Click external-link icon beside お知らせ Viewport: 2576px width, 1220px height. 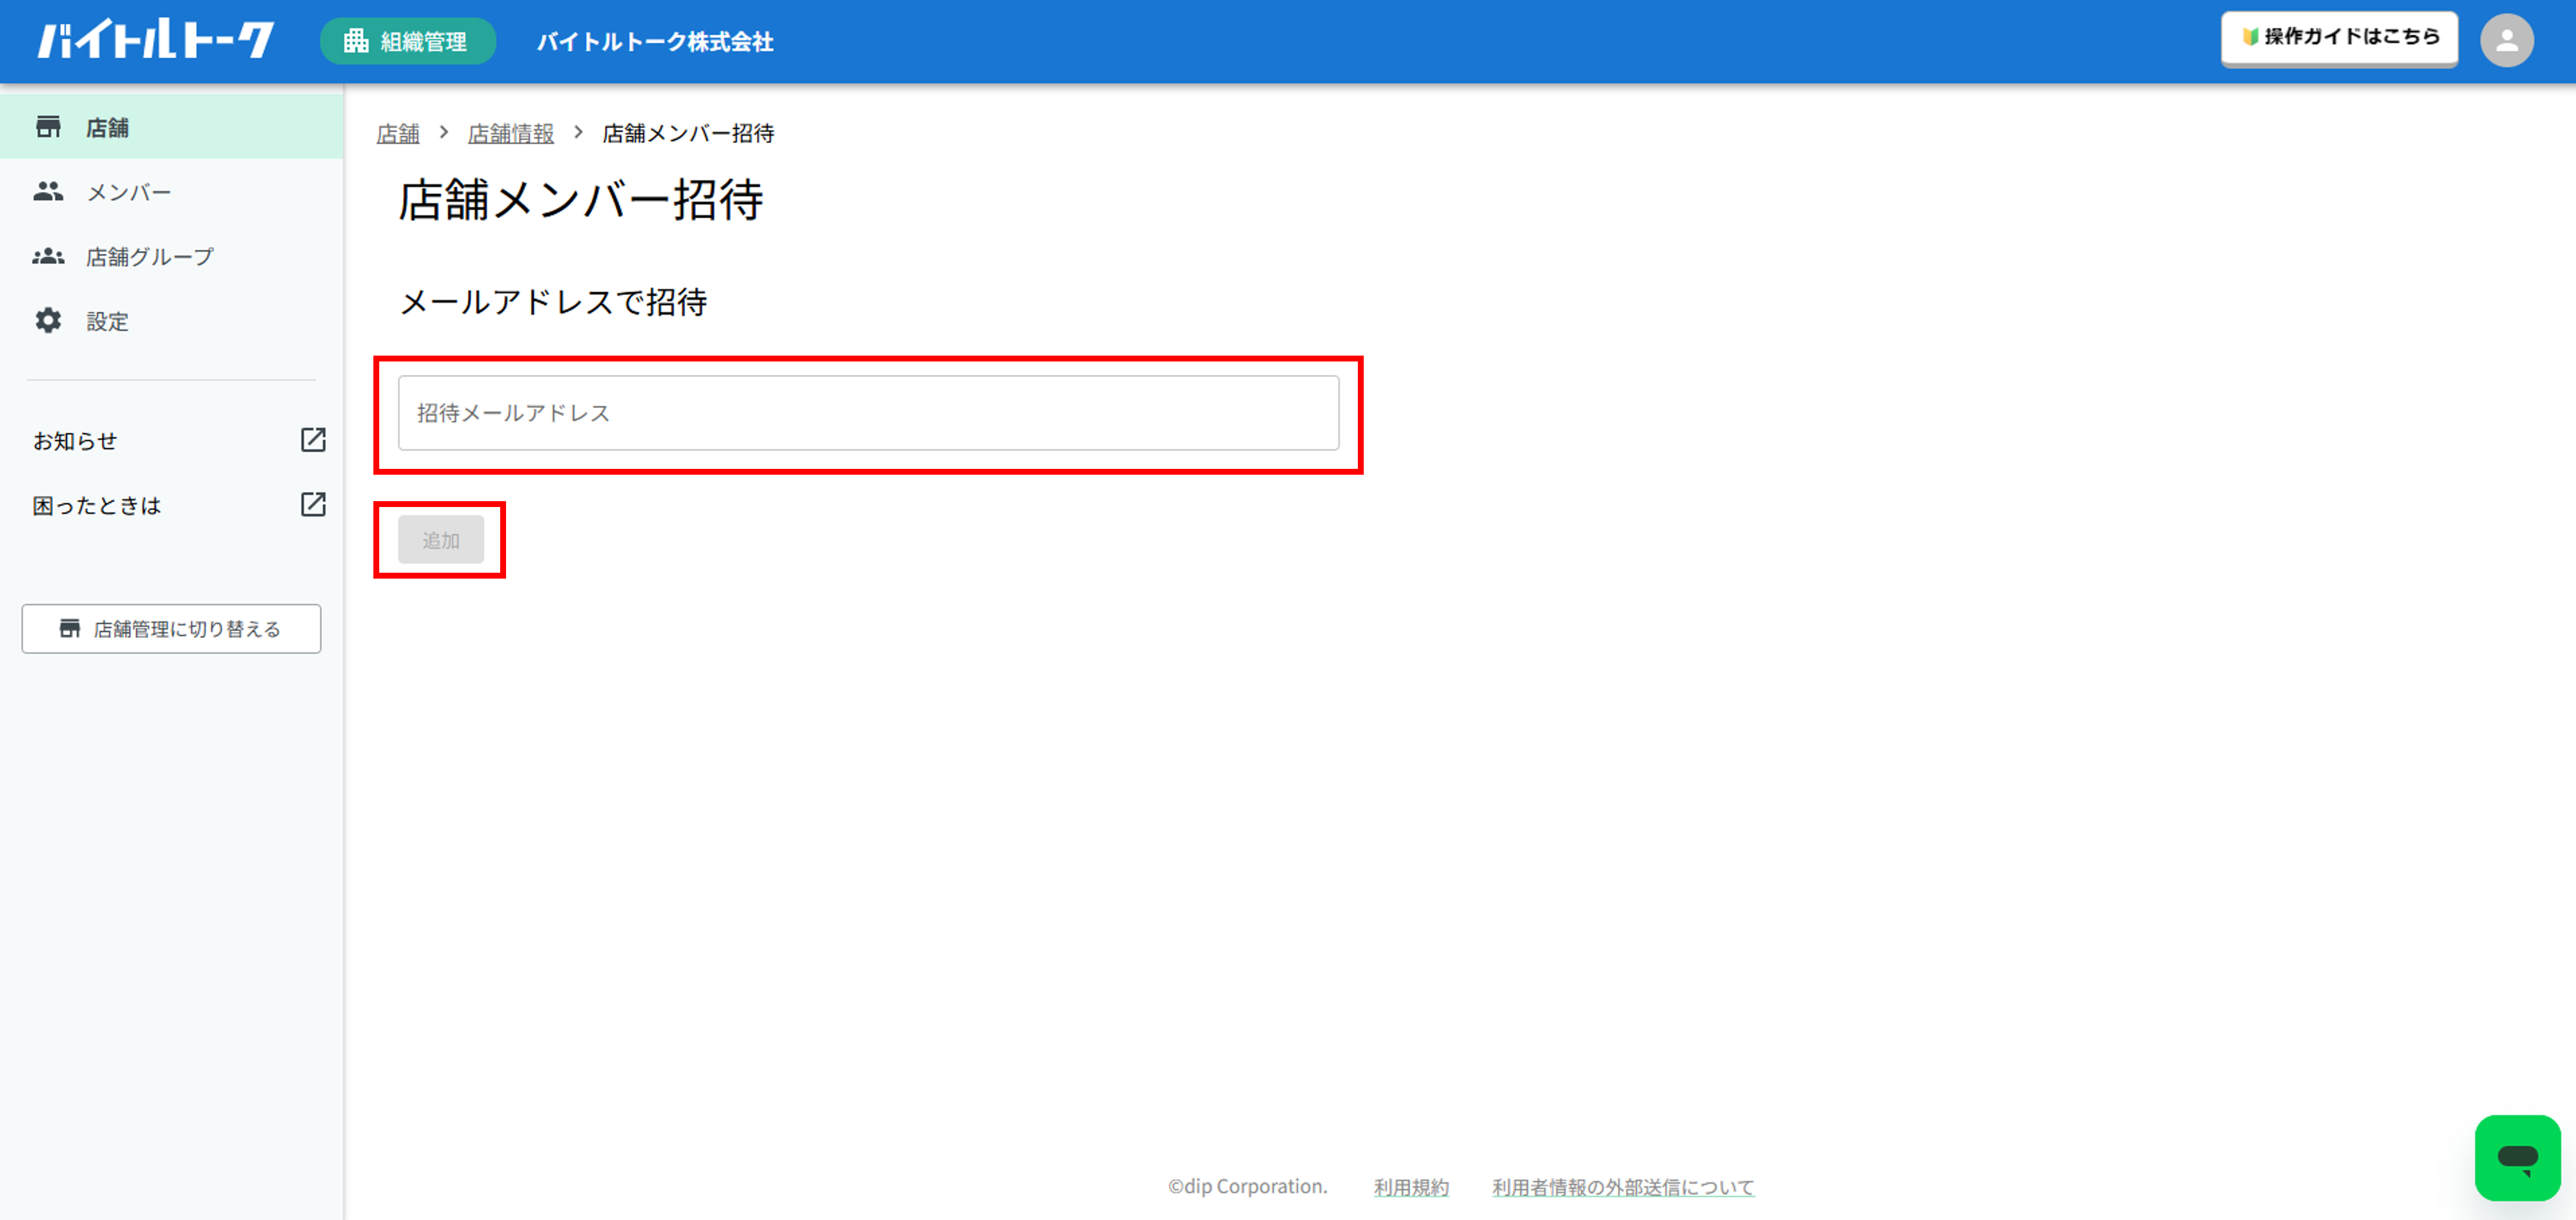313,440
